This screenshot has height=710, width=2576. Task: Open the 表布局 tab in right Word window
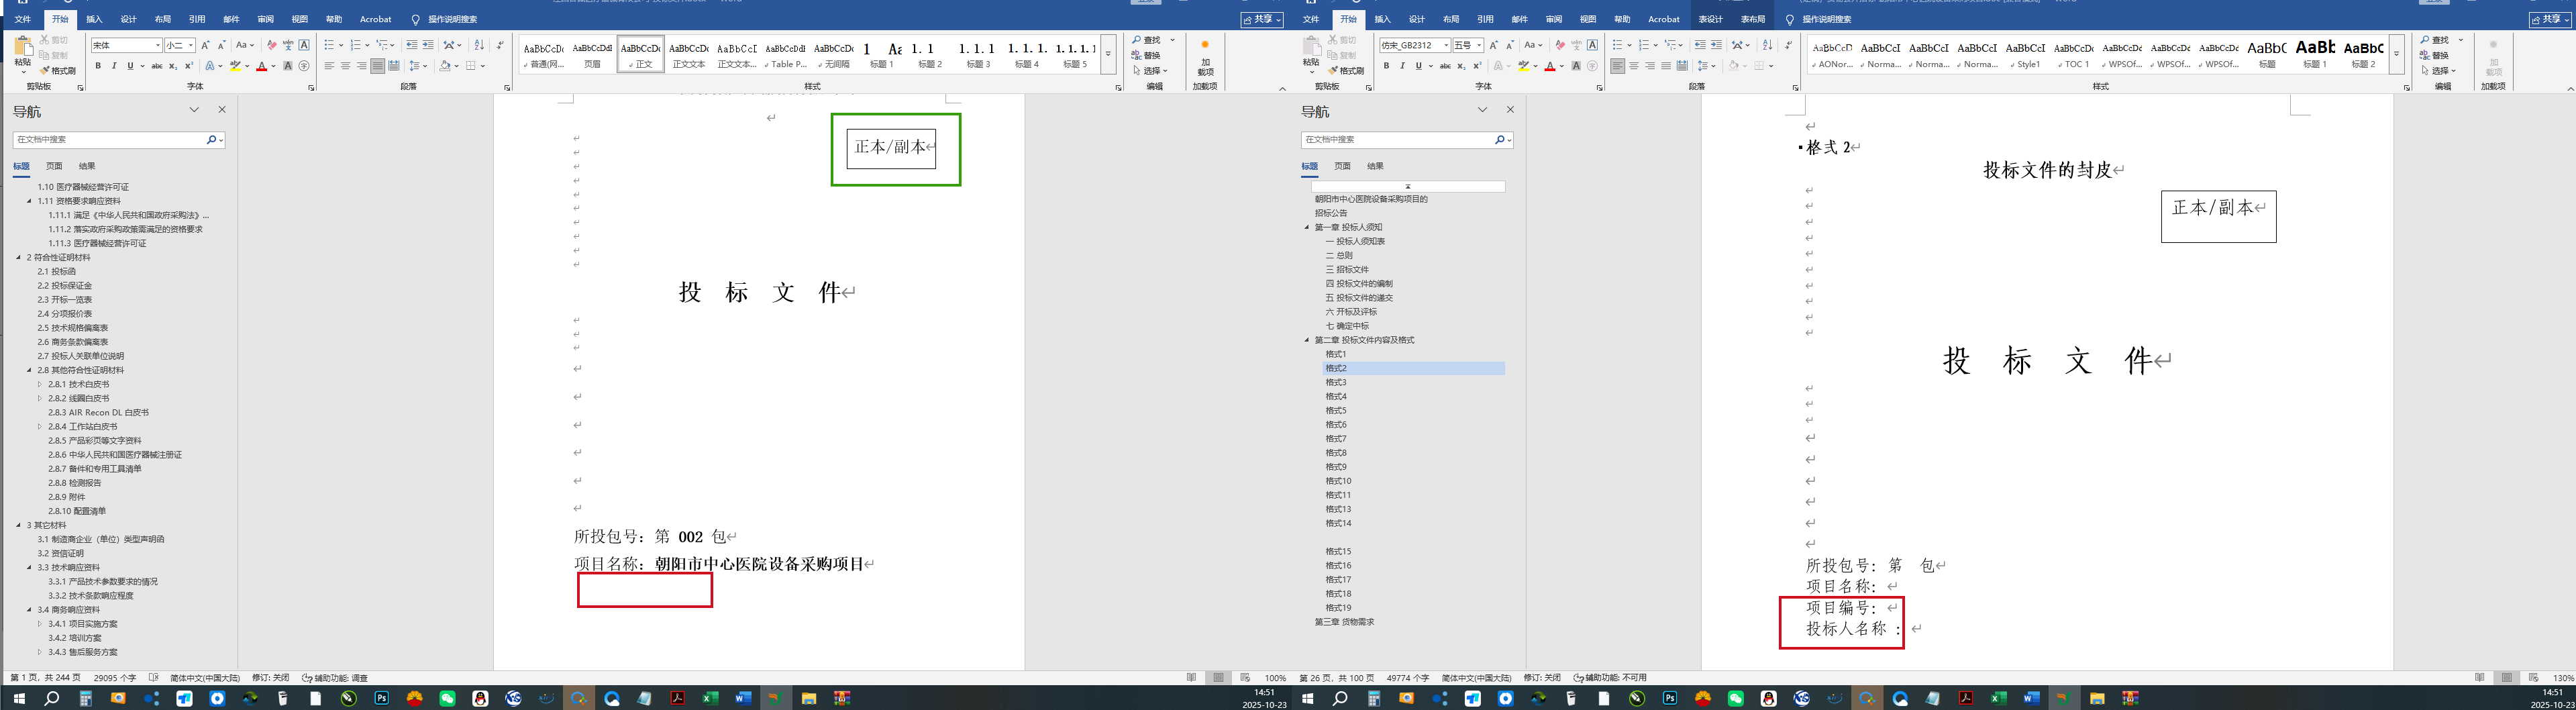click(1753, 19)
